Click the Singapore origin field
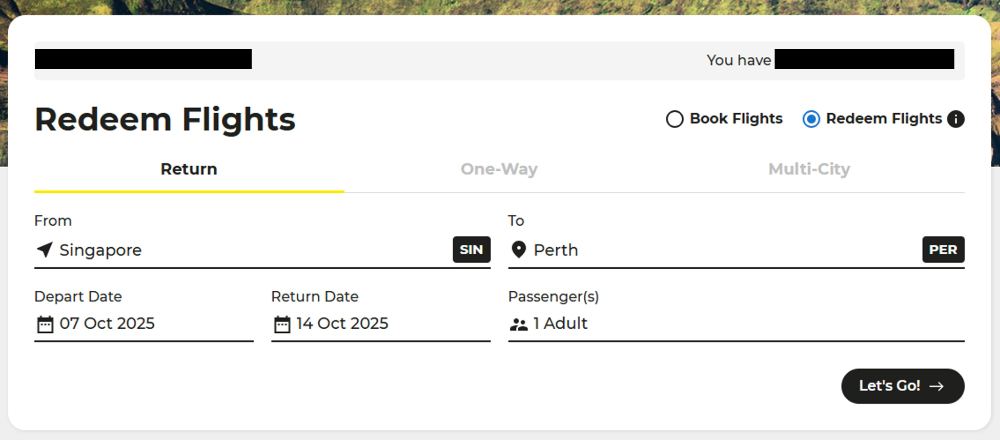1000x440 pixels. (101, 250)
